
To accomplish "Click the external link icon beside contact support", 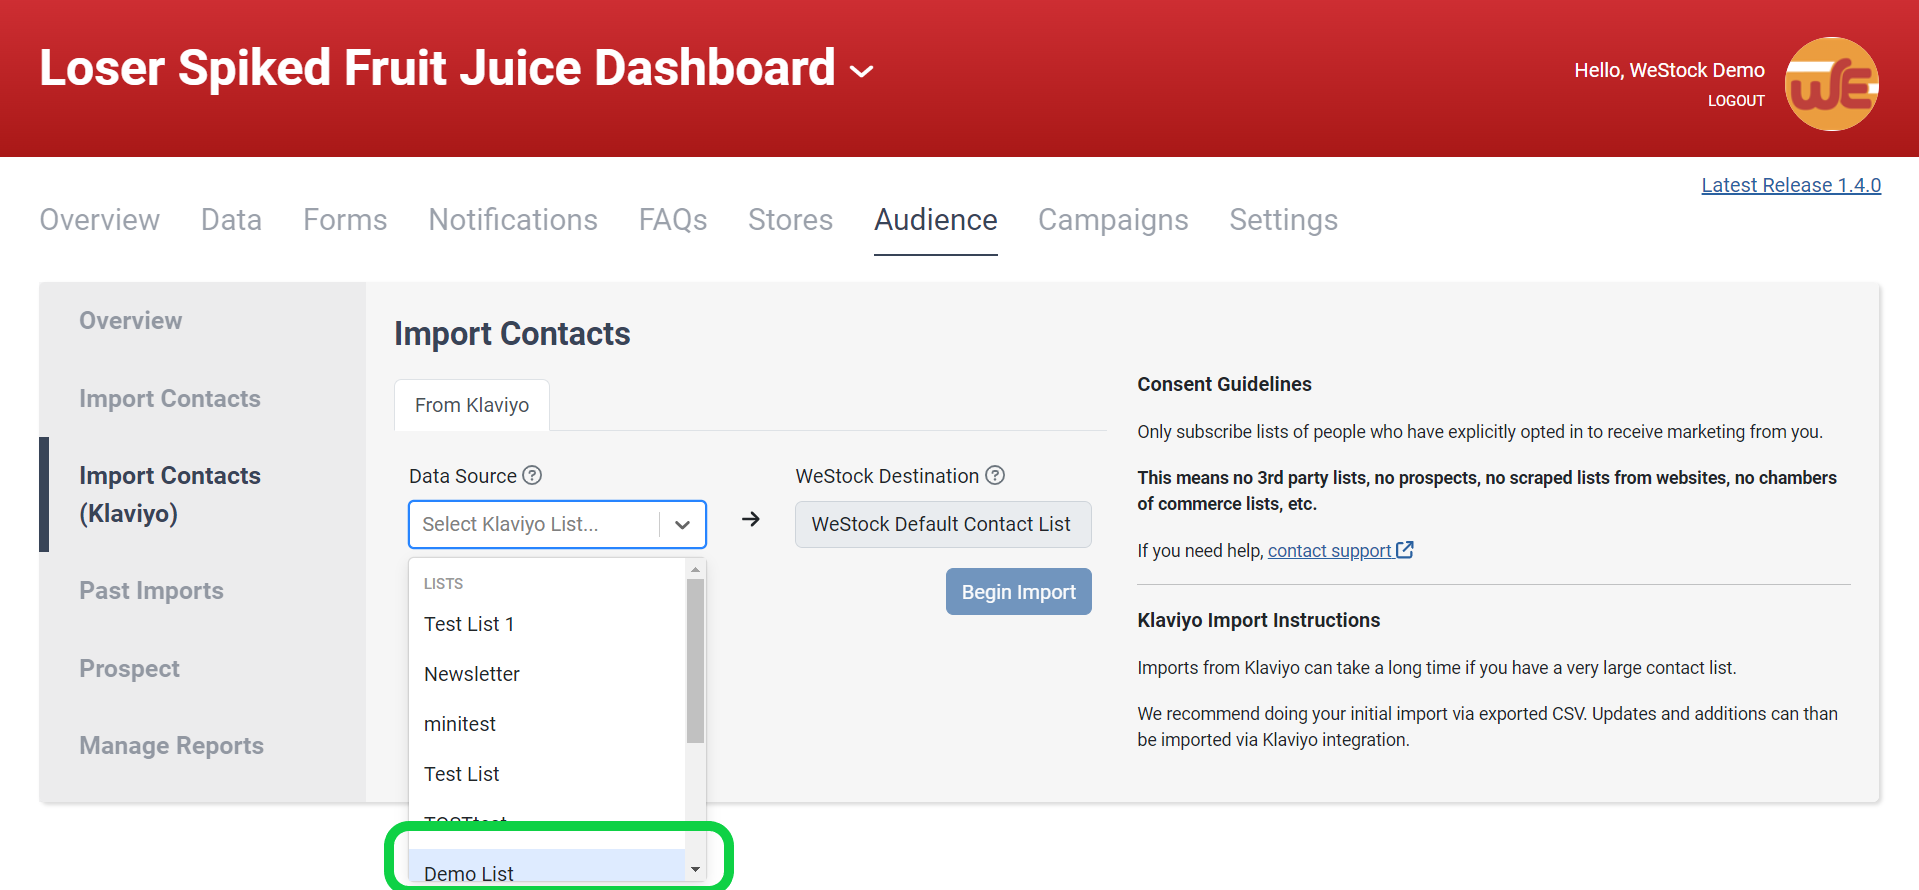I will [x=1405, y=549].
